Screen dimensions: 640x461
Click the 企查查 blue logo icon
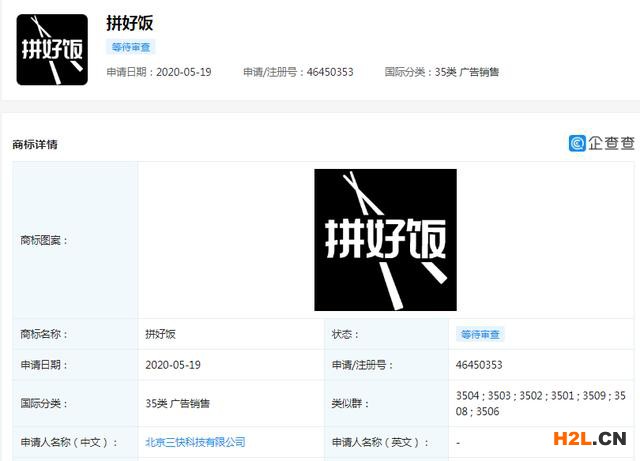[577, 144]
